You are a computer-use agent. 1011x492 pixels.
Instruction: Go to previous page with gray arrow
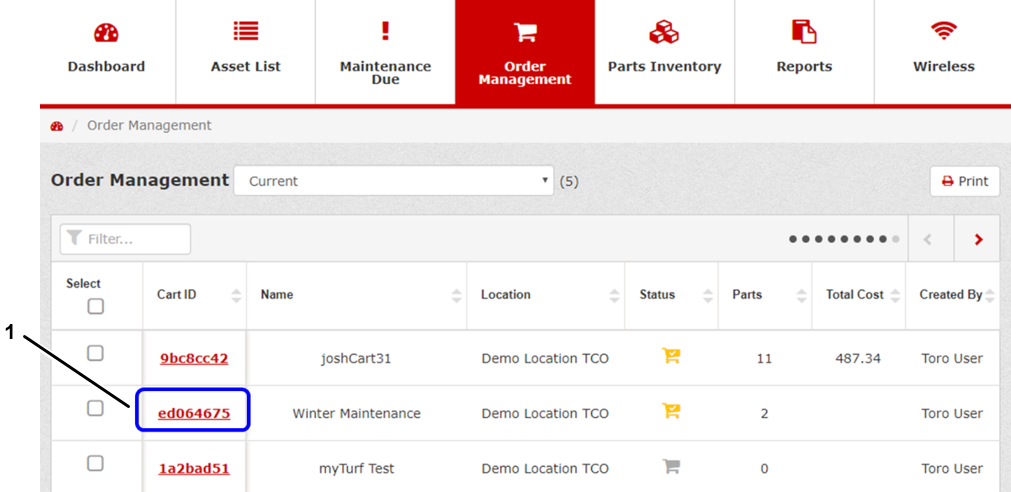pyautogui.click(x=929, y=240)
